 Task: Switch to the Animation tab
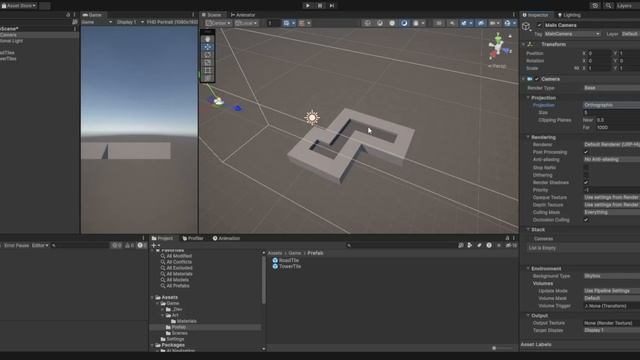(226, 238)
